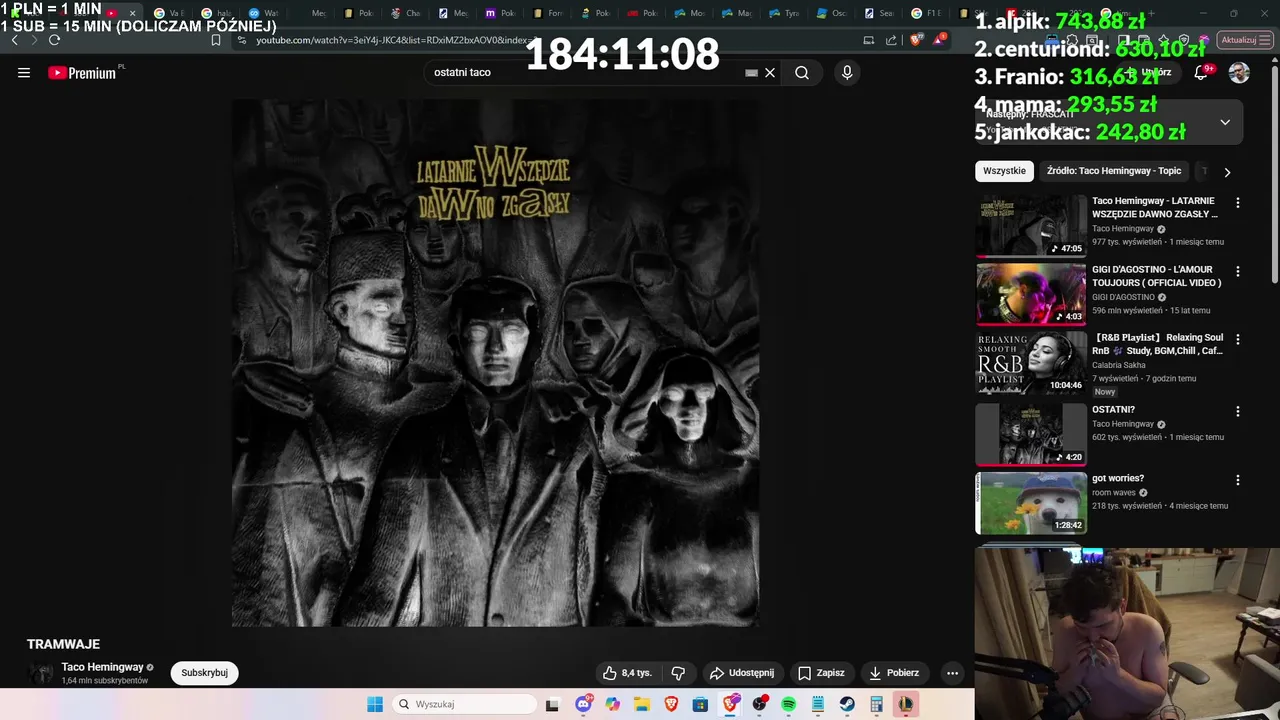Click the Udostępnij share button
This screenshot has width=1280, height=720.
click(742, 673)
